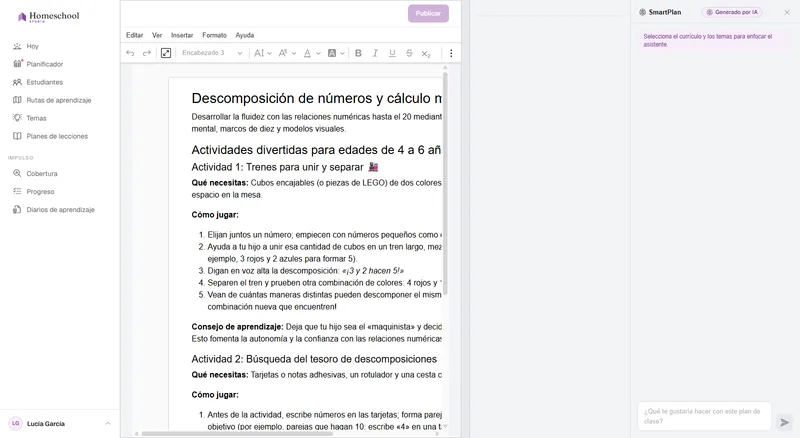This screenshot has height=438, width=800.
Task: Open the Encabezado 3 style dropdown
Action: pos(212,53)
